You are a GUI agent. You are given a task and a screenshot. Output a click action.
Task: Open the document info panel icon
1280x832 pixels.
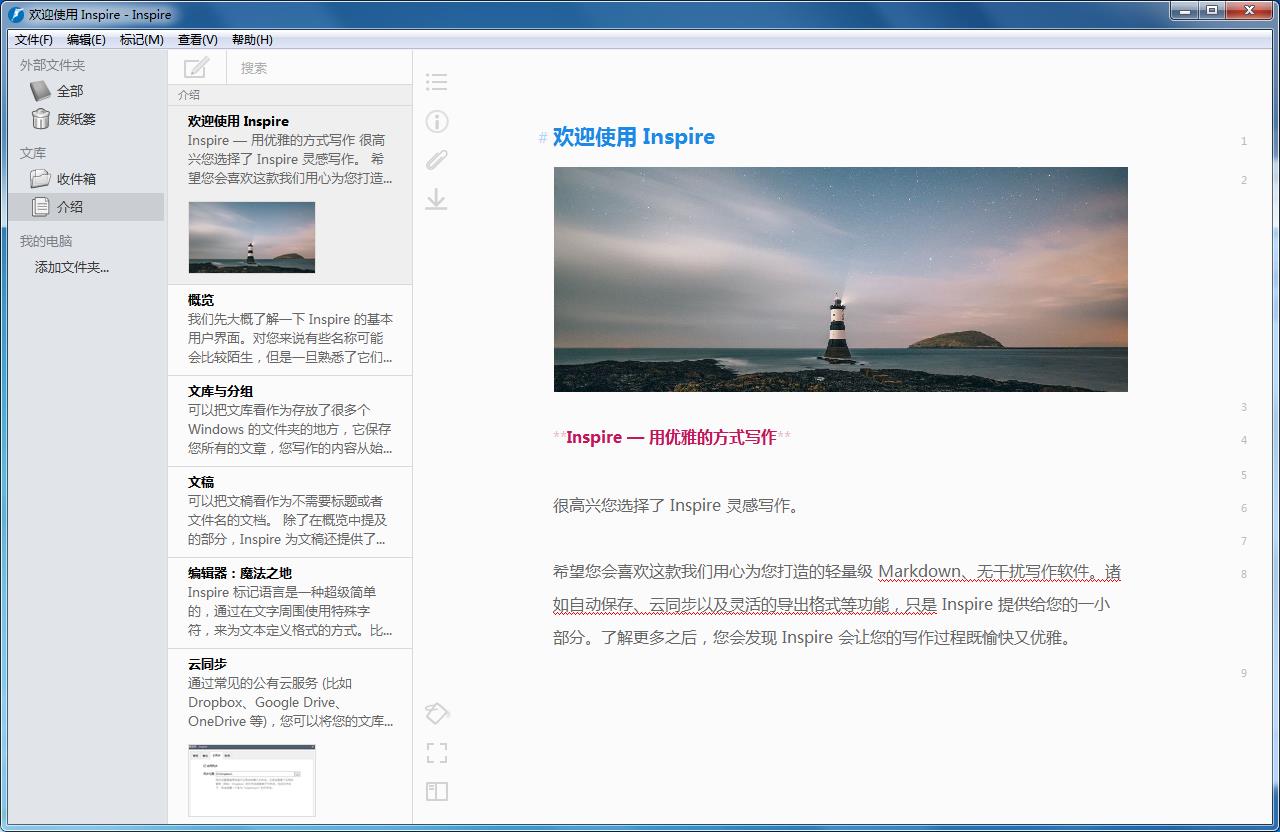click(436, 120)
